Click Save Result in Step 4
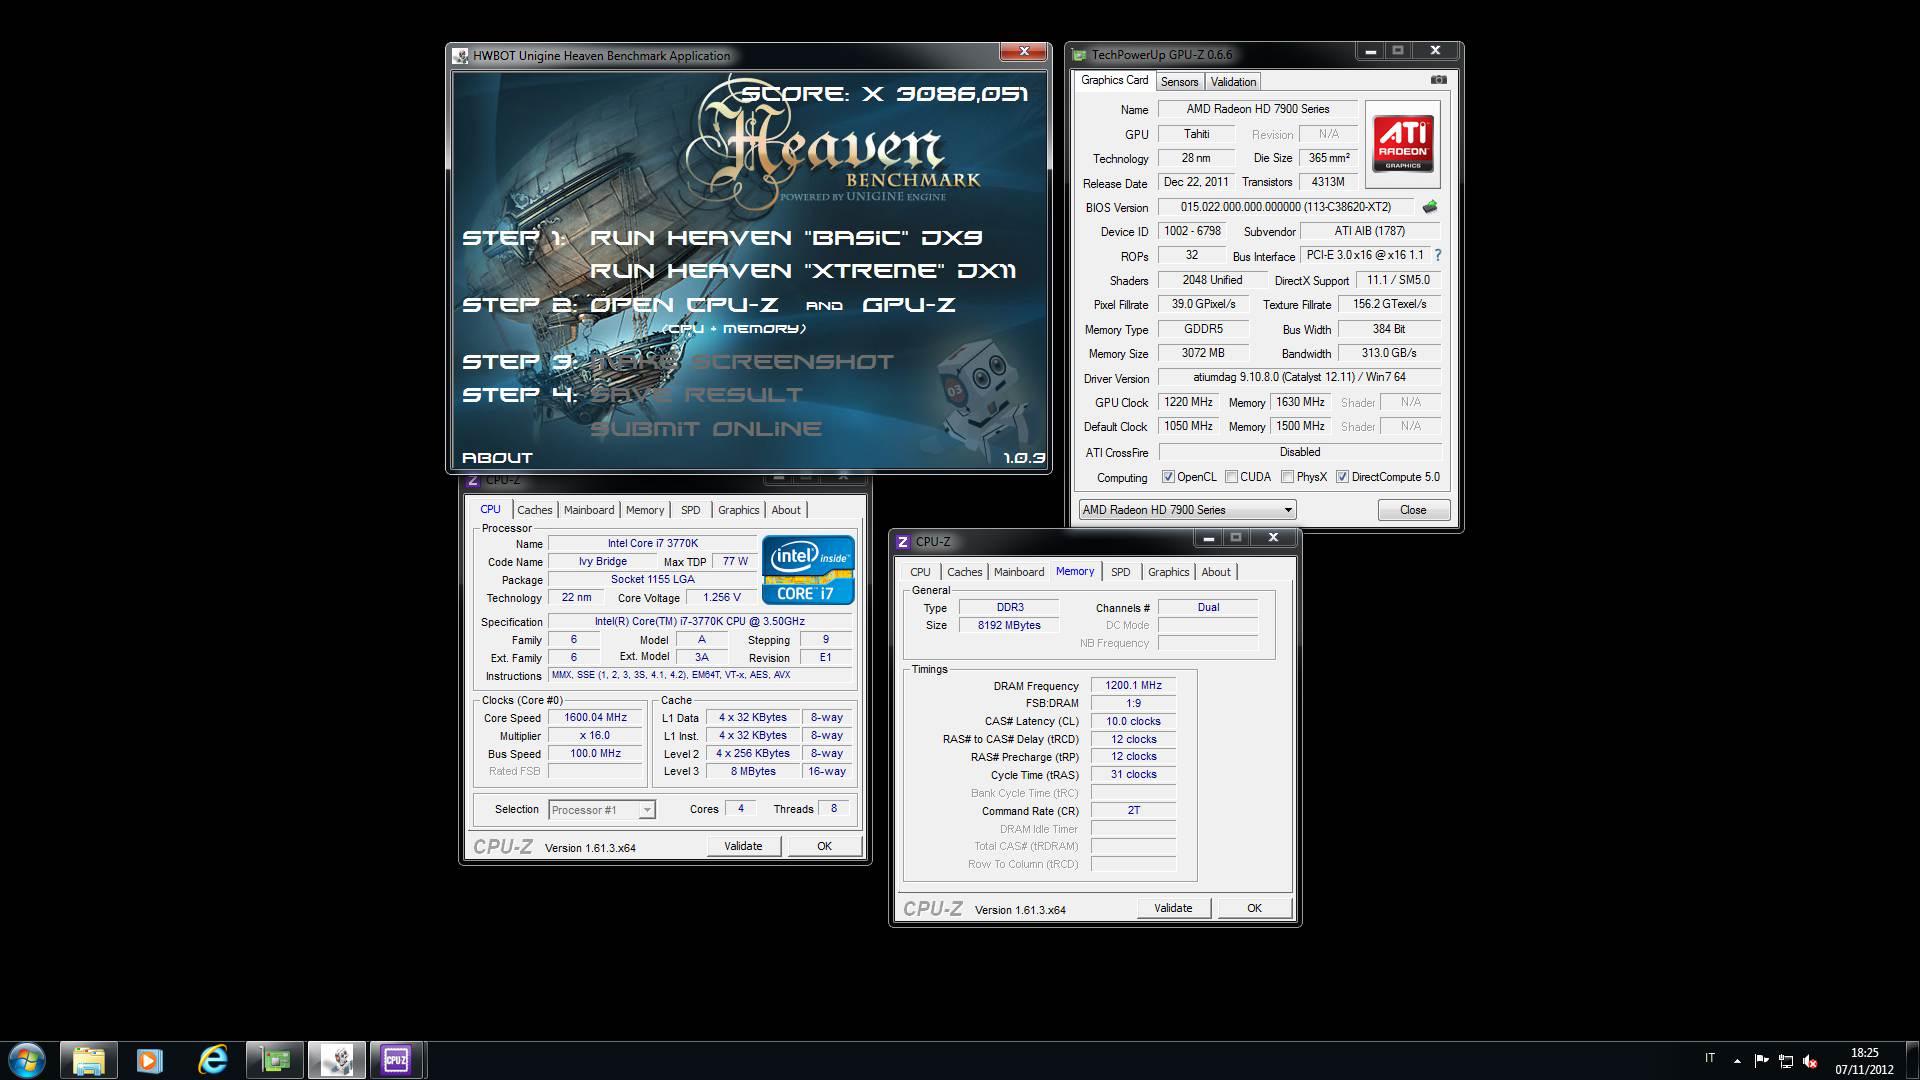Viewport: 1920px width, 1080px height. pyautogui.click(x=697, y=395)
